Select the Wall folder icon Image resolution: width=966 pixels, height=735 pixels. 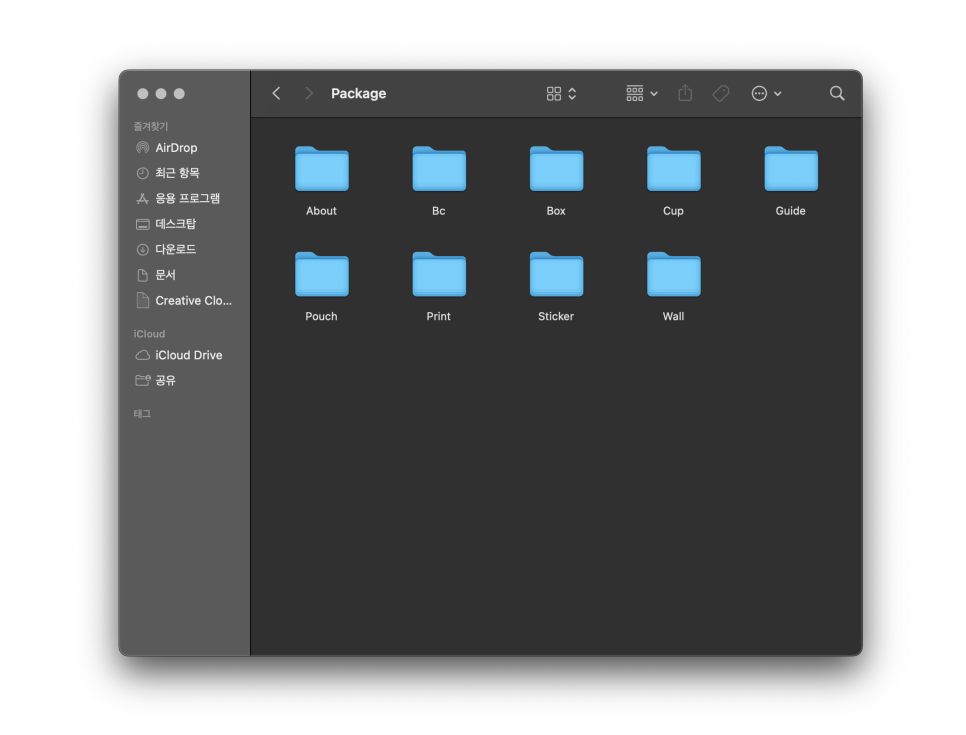pos(673,274)
